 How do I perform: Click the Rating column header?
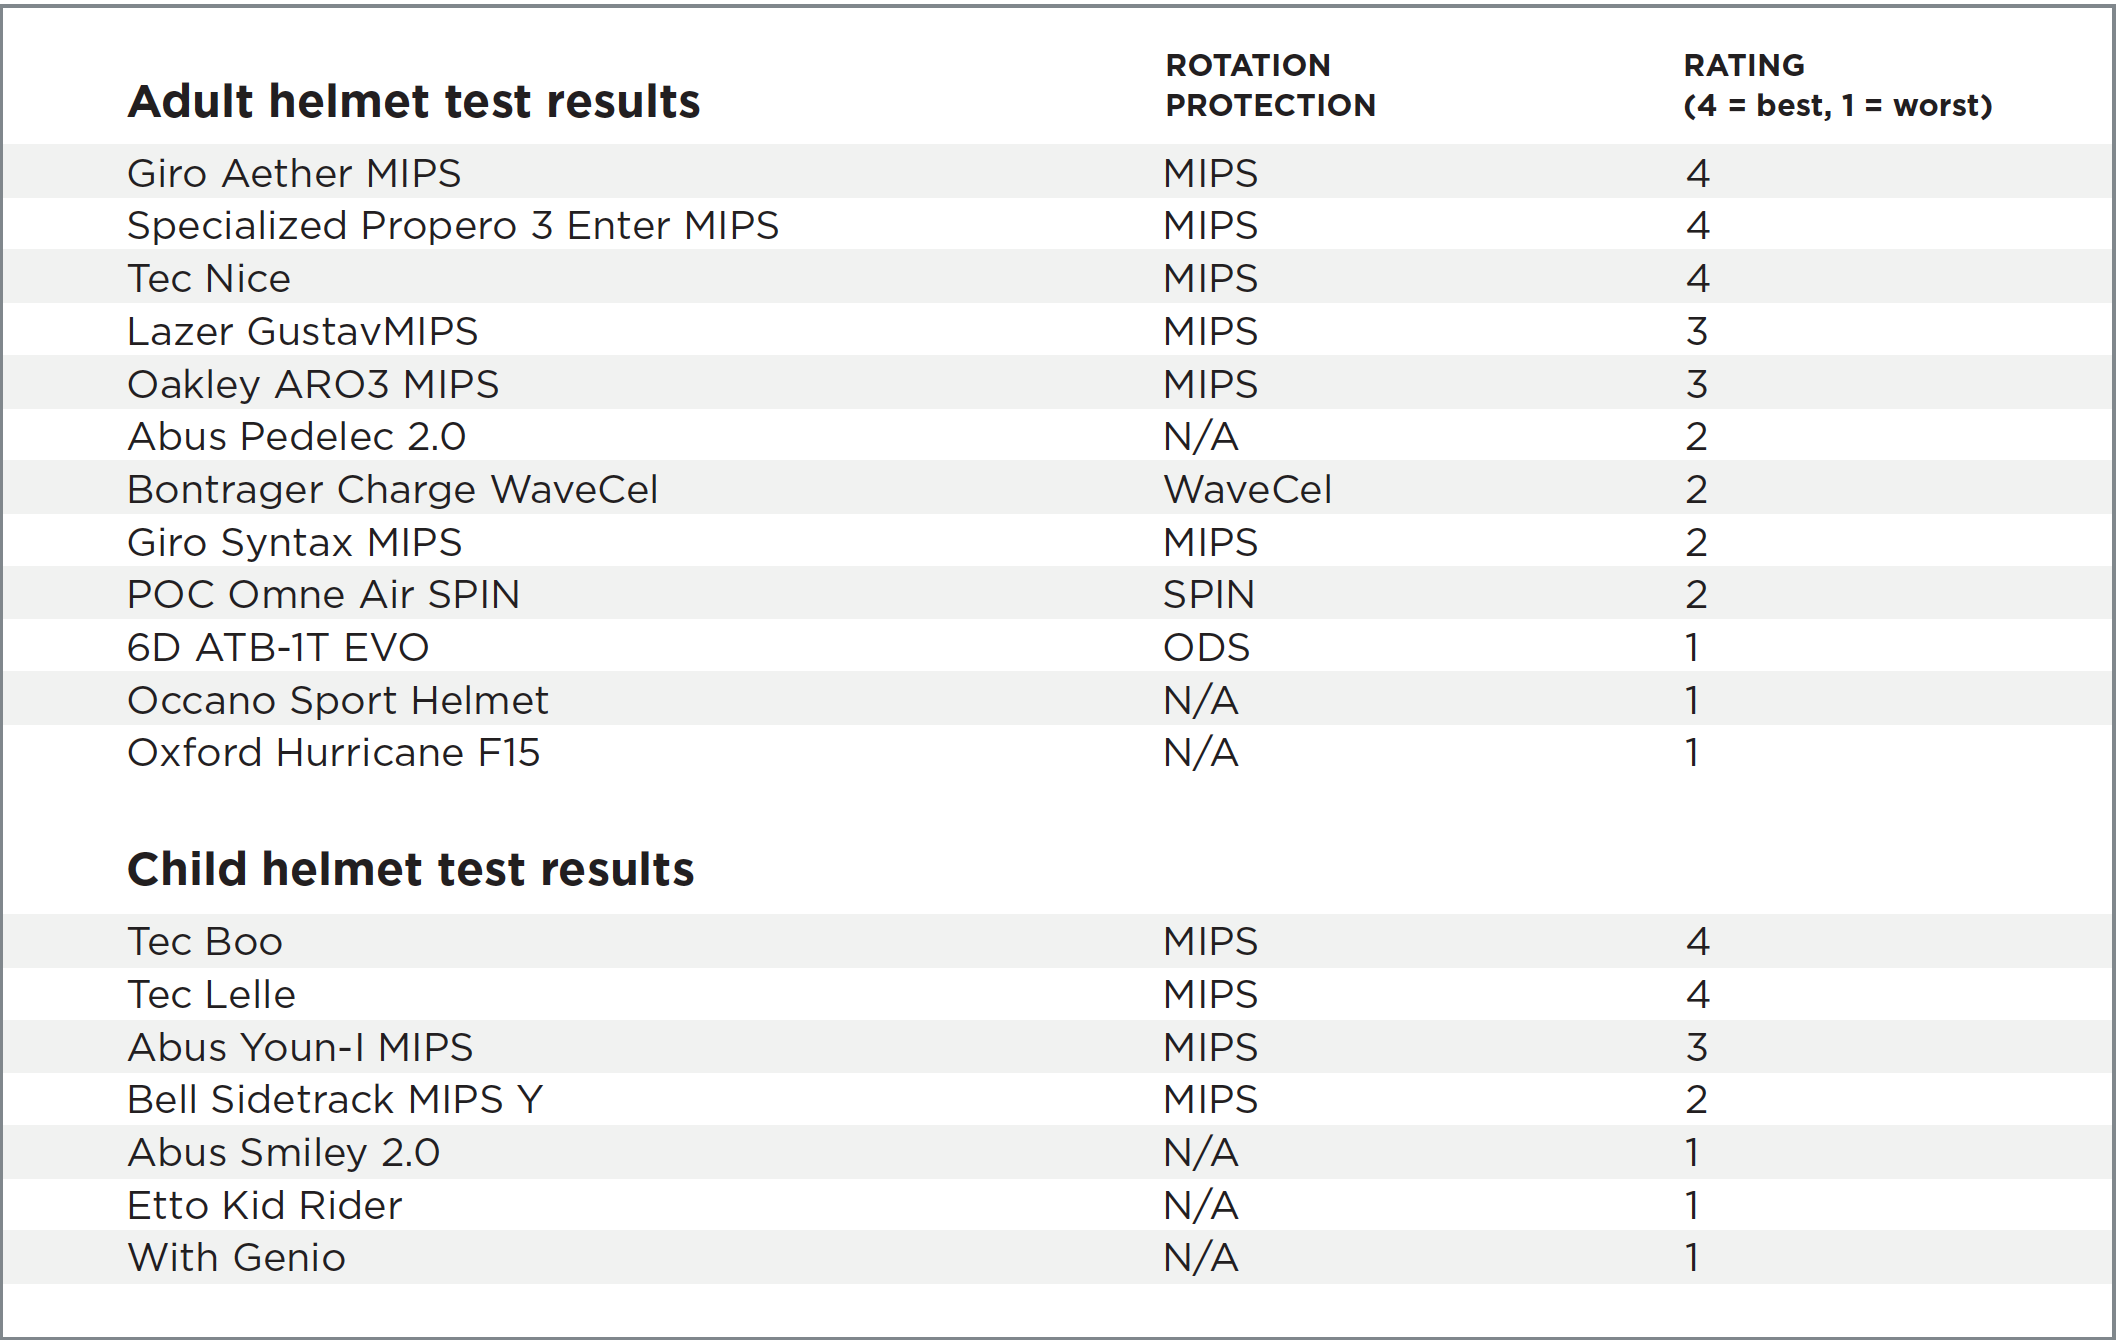pyautogui.click(x=1838, y=85)
